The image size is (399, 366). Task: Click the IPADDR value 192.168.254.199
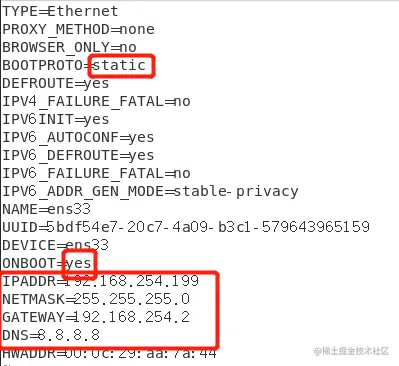(x=132, y=281)
